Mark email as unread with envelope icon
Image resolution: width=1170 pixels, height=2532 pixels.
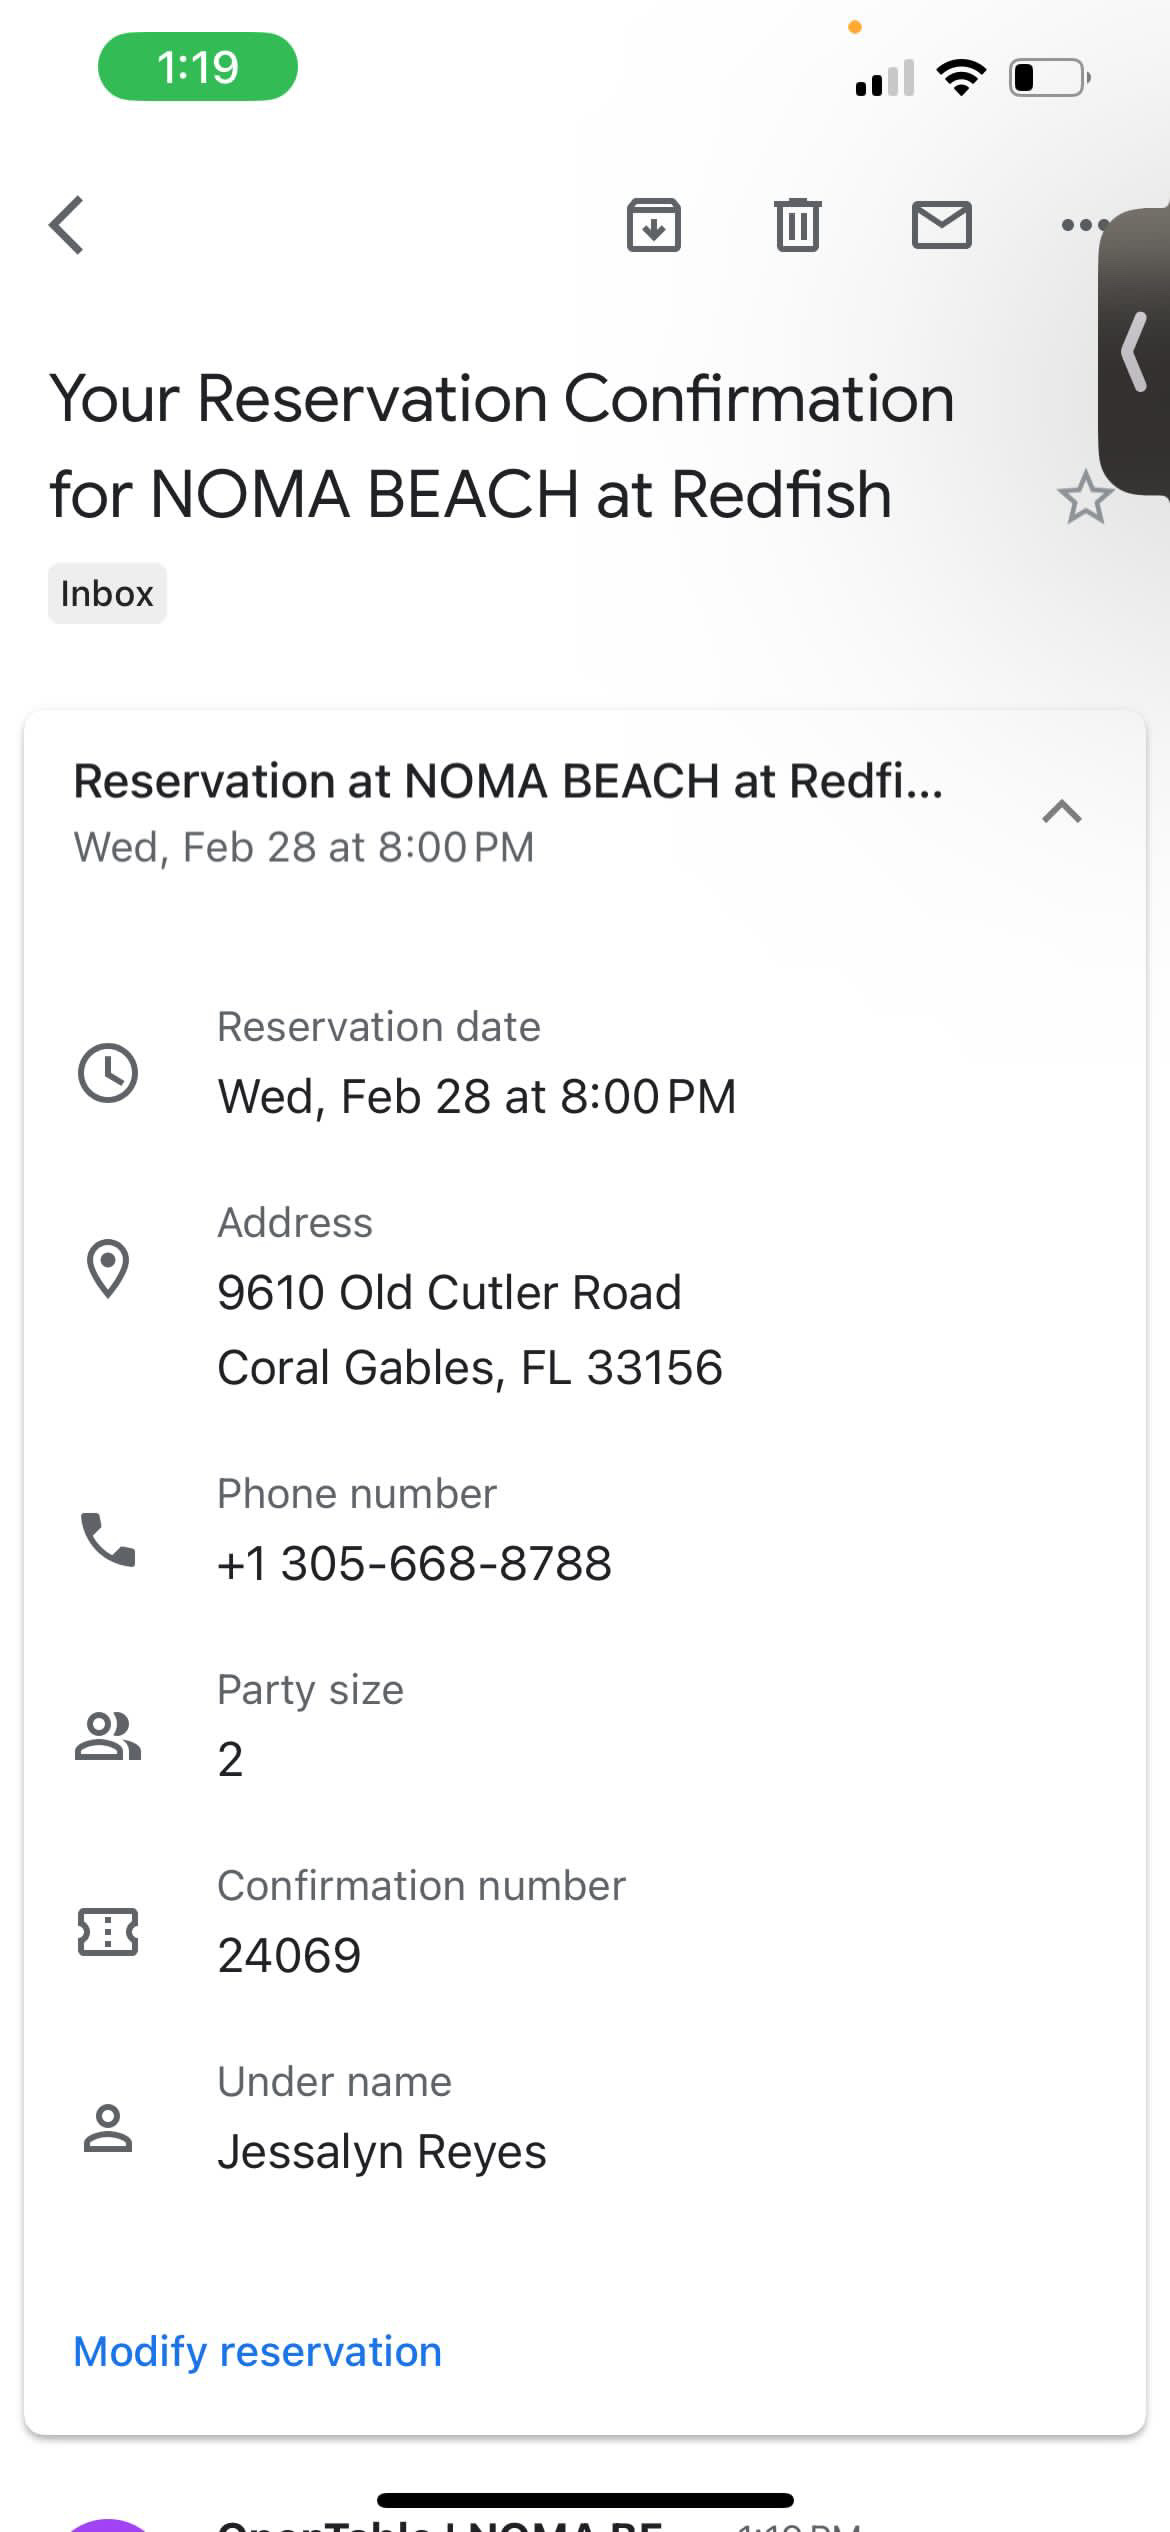tap(941, 225)
